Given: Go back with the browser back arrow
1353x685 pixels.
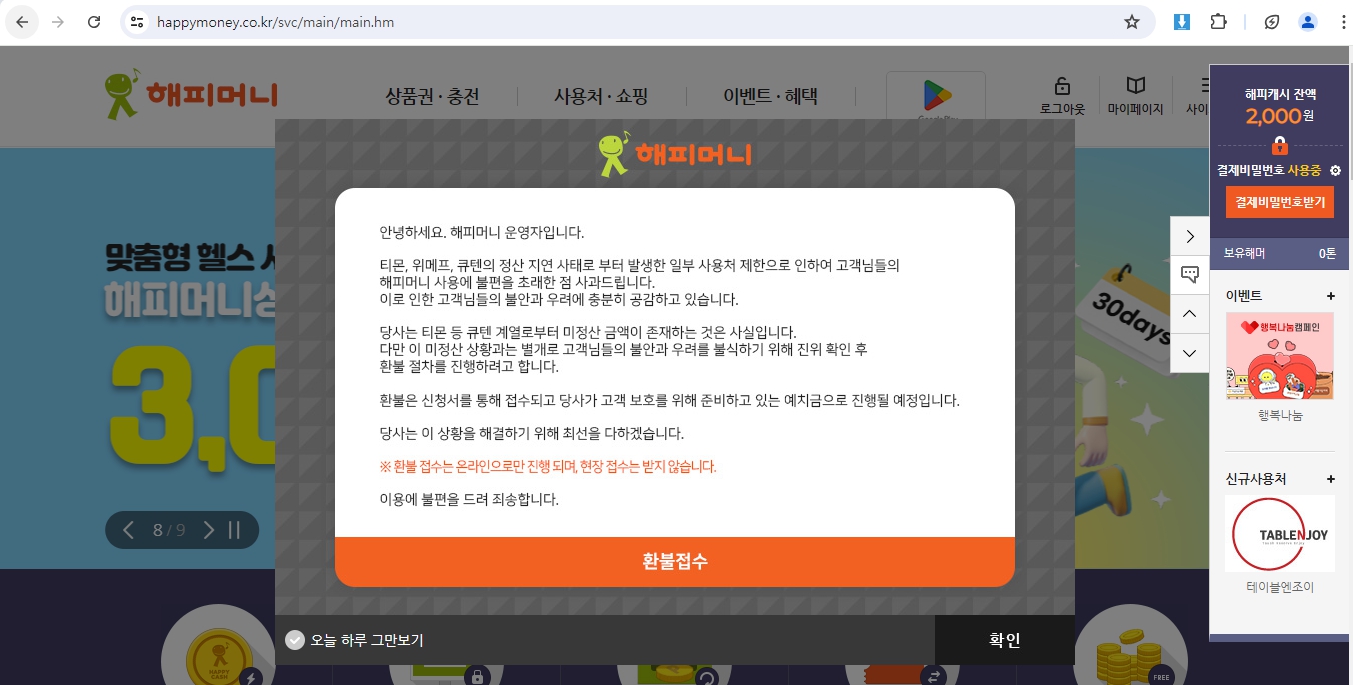Looking at the screenshot, I should point(22,22).
